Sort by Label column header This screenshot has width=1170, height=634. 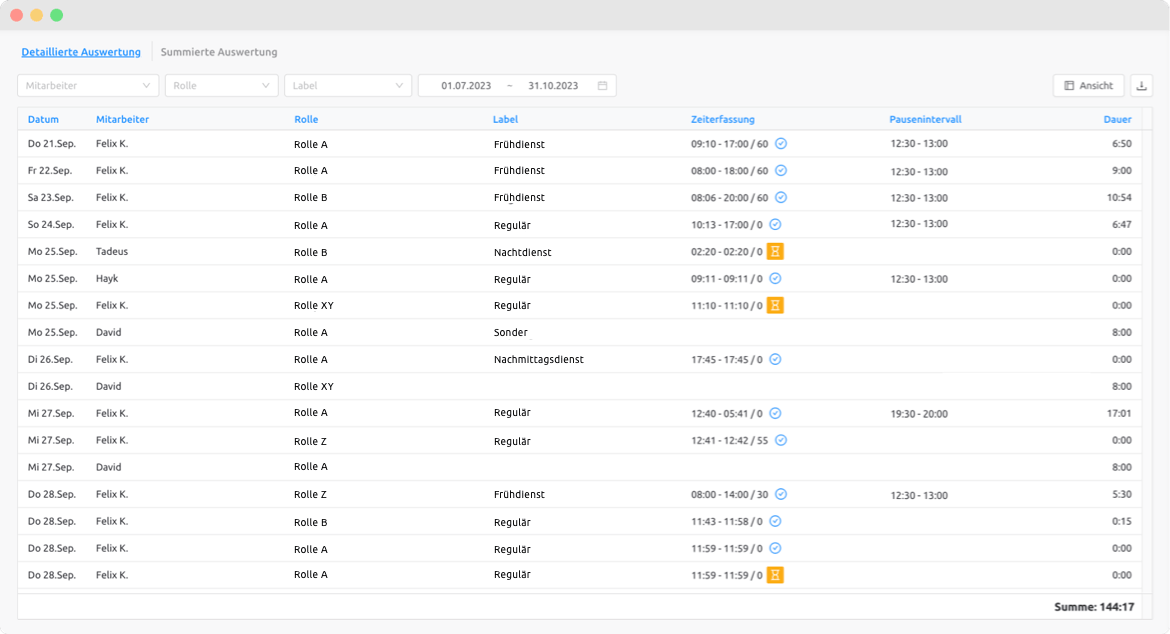coord(505,119)
